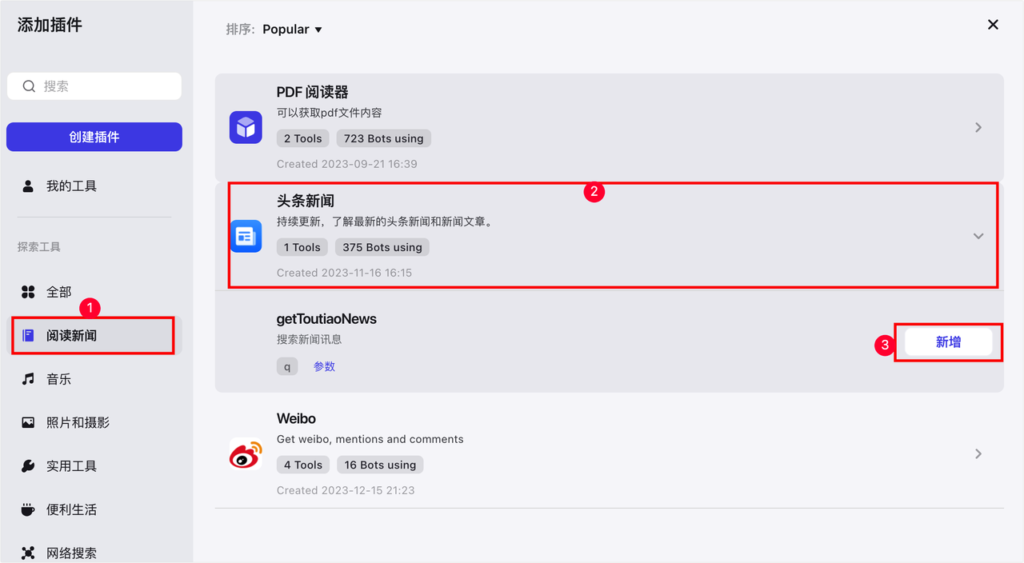Click the 可以获取pdf文件内容 description
This screenshot has height=563, width=1024.
[x=329, y=113]
